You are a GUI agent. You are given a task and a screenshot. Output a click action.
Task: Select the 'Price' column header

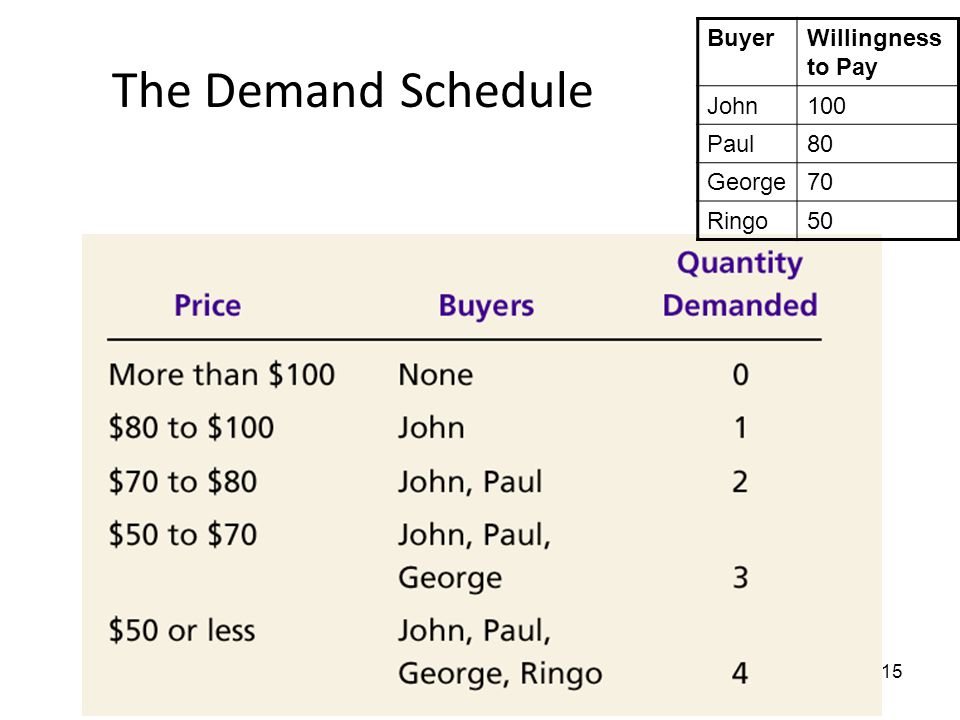pos(208,305)
